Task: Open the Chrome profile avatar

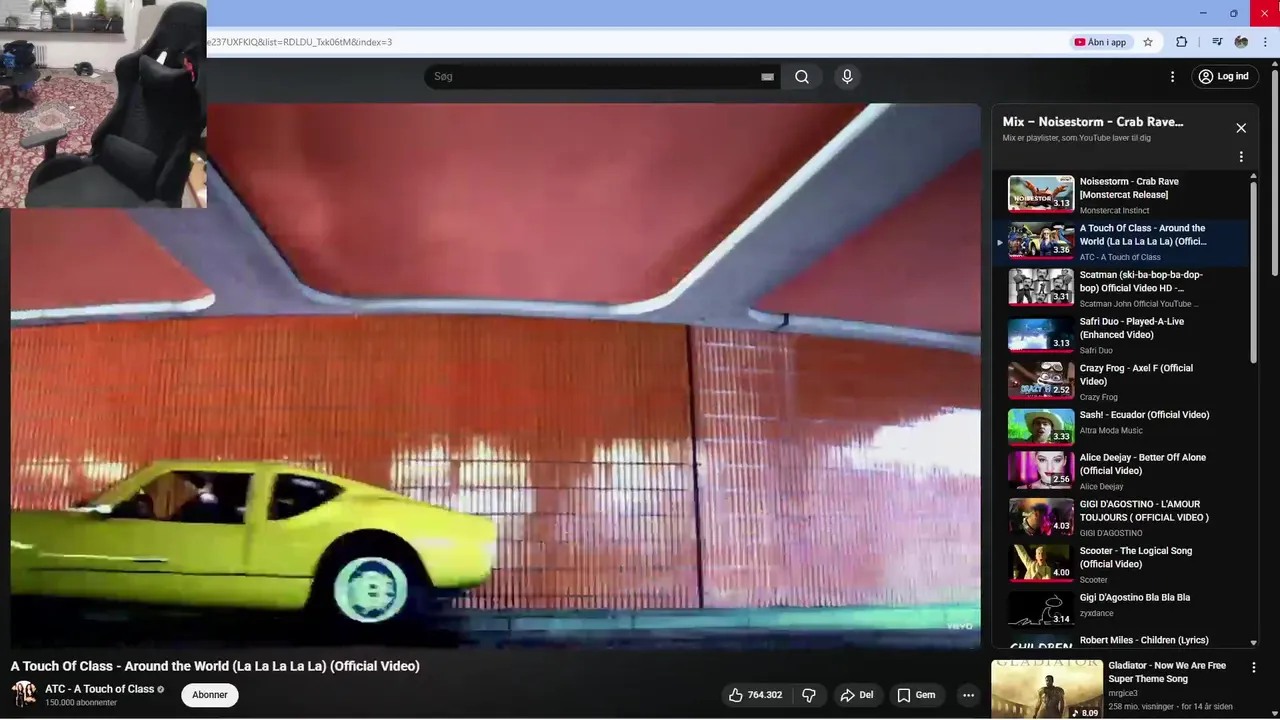Action: click(x=1241, y=42)
